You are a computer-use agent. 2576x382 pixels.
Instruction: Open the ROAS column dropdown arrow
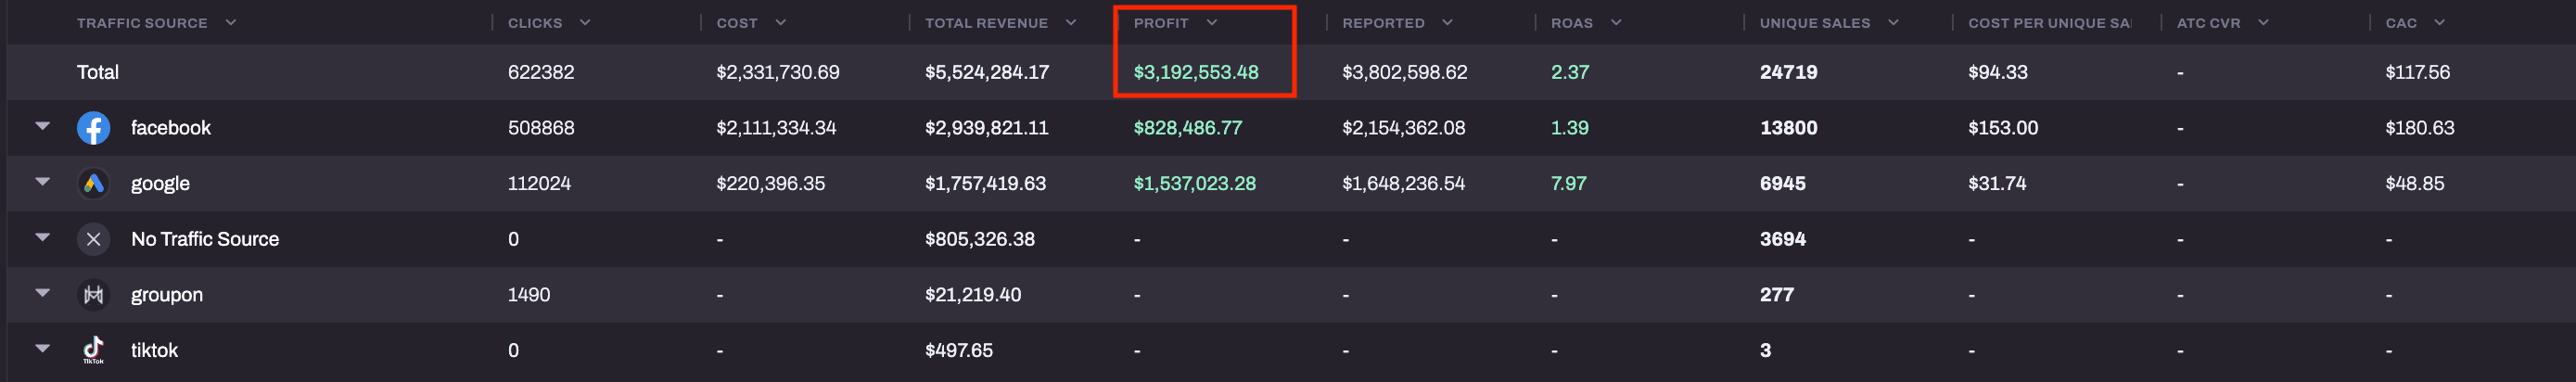pyautogui.click(x=1616, y=22)
